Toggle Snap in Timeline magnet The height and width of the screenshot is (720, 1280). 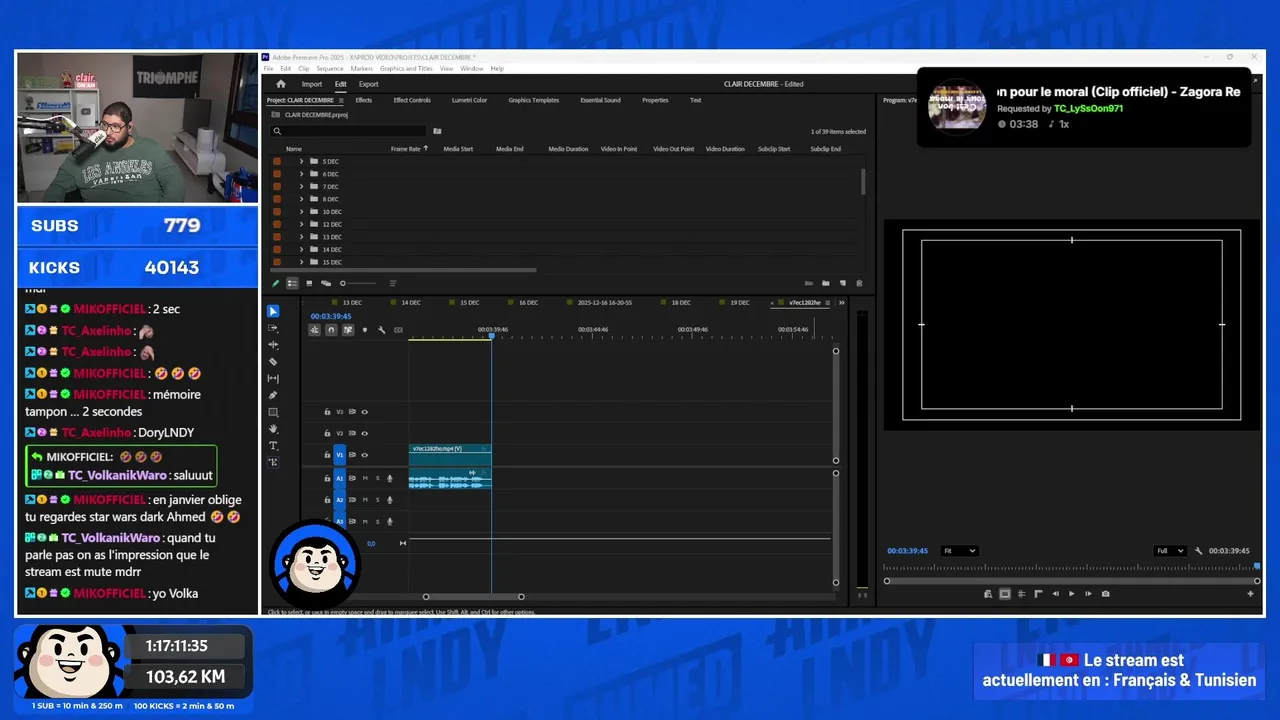pyautogui.click(x=331, y=330)
